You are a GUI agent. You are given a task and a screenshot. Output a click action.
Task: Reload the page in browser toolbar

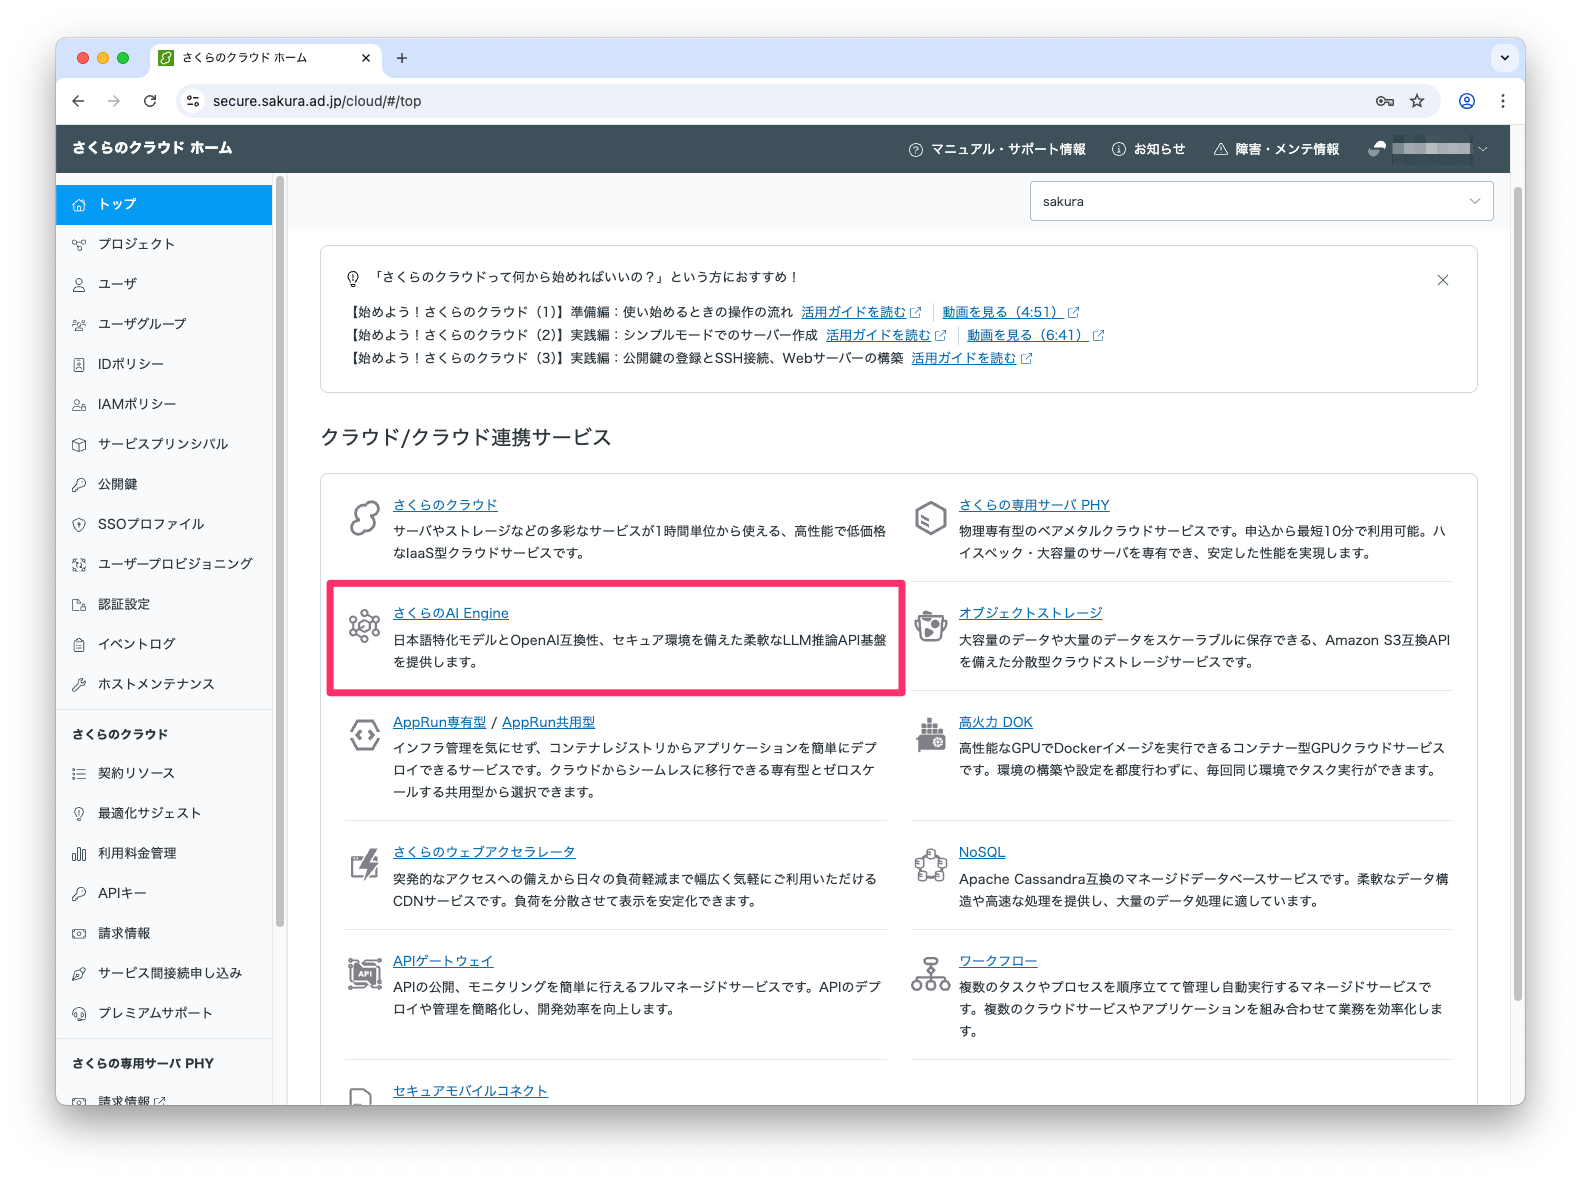(150, 101)
